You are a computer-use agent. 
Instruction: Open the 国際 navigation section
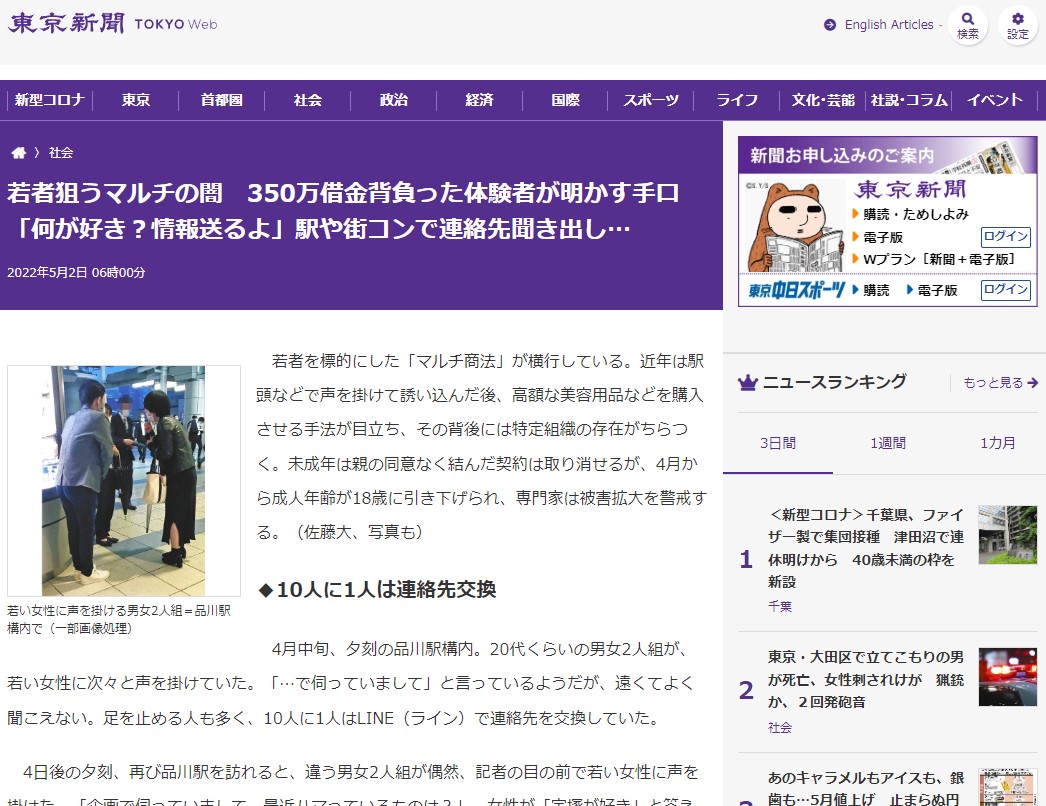tap(565, 100)
